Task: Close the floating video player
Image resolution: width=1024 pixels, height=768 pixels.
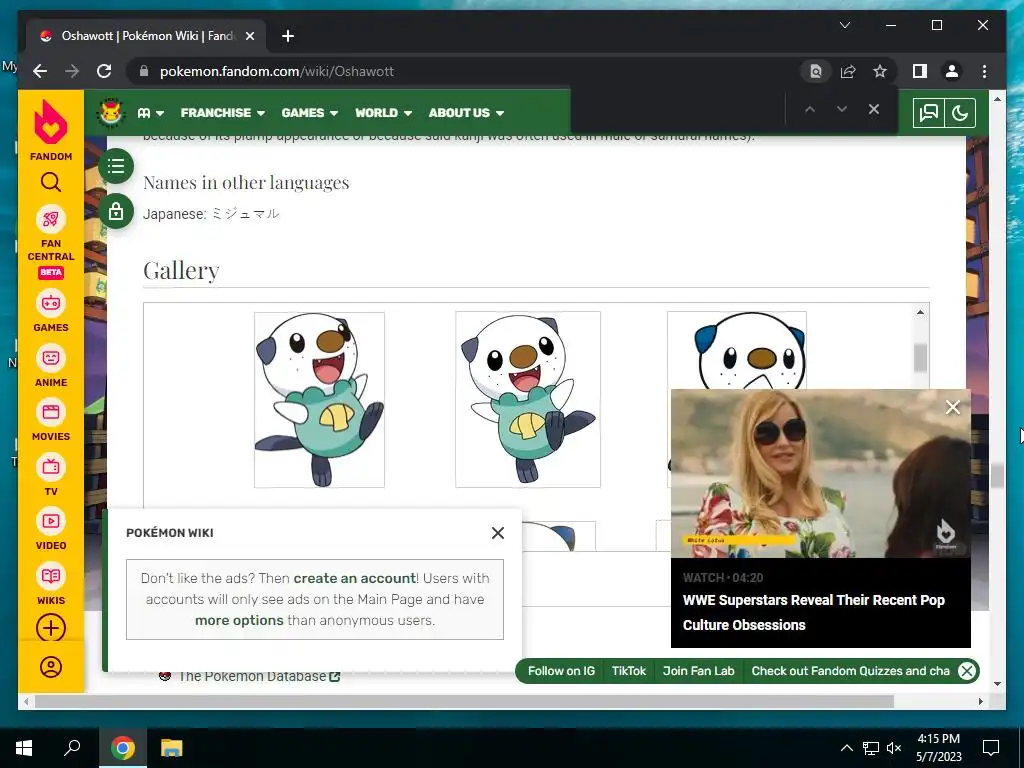Action: click(953, 408)
